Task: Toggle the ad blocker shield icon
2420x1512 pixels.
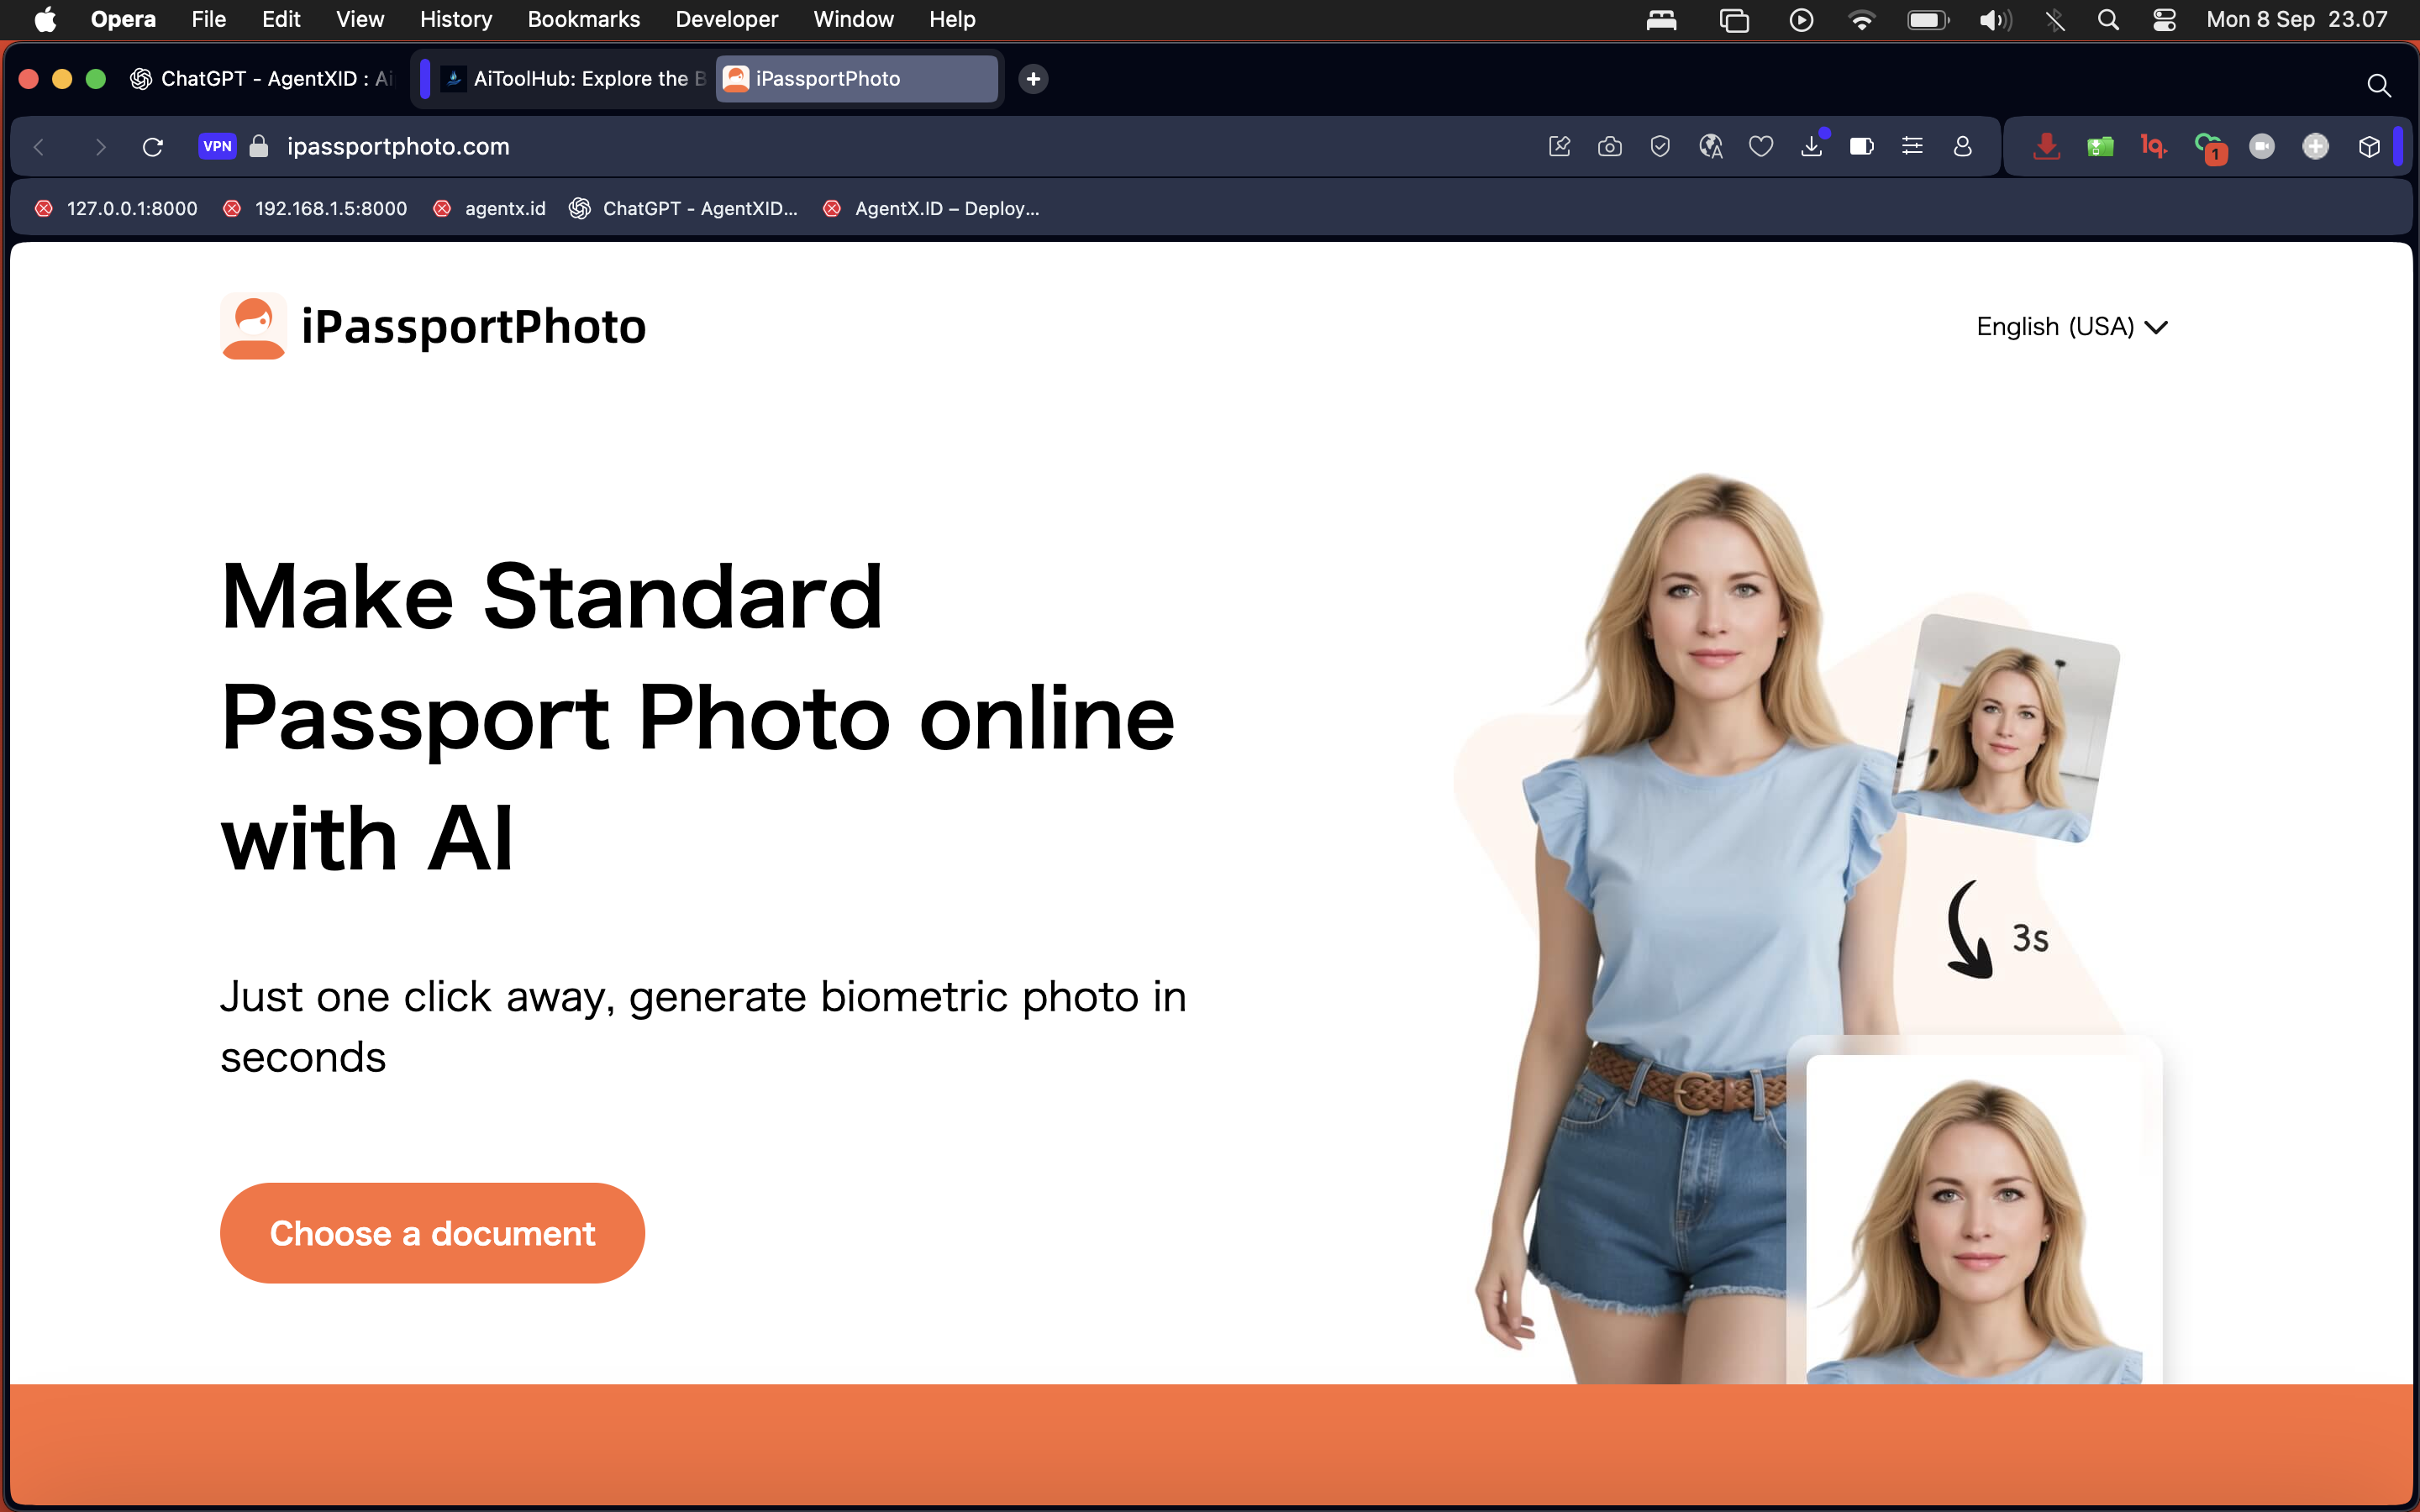Action: click(1660, 147)
